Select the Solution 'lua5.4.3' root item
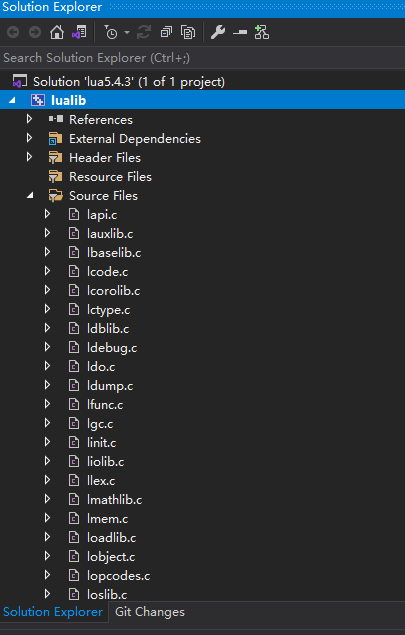The width and height of the screenshot is (405, 635). [129, 81]
